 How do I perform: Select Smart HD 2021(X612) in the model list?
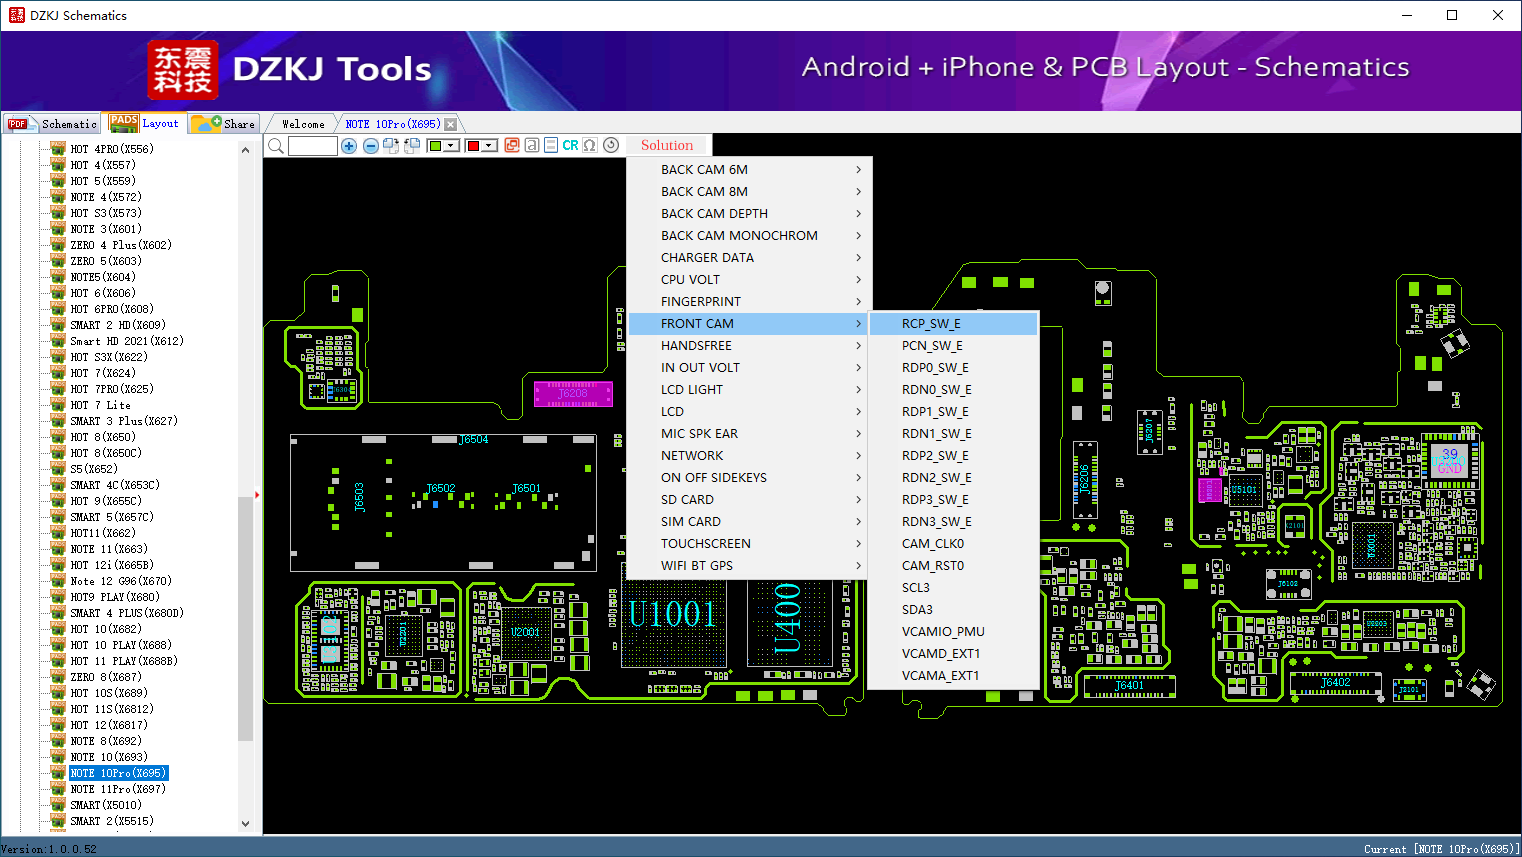pos(127,341)
